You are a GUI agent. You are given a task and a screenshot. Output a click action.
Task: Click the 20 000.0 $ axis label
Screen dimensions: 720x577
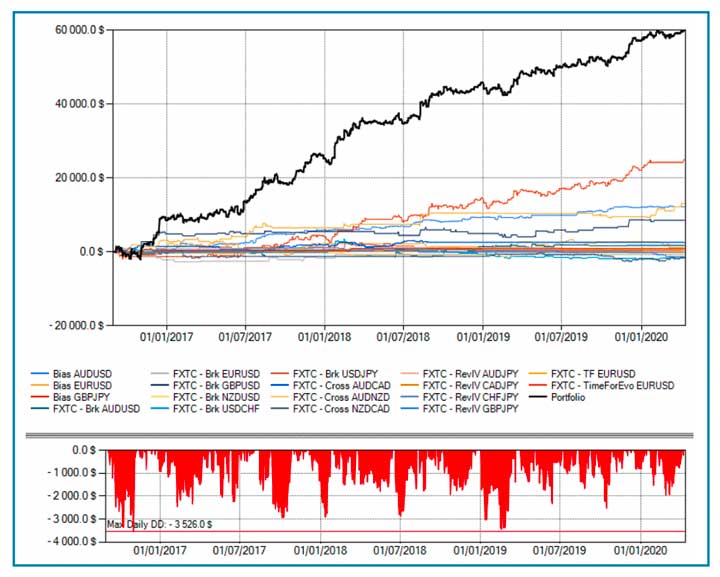click(79, 178)
